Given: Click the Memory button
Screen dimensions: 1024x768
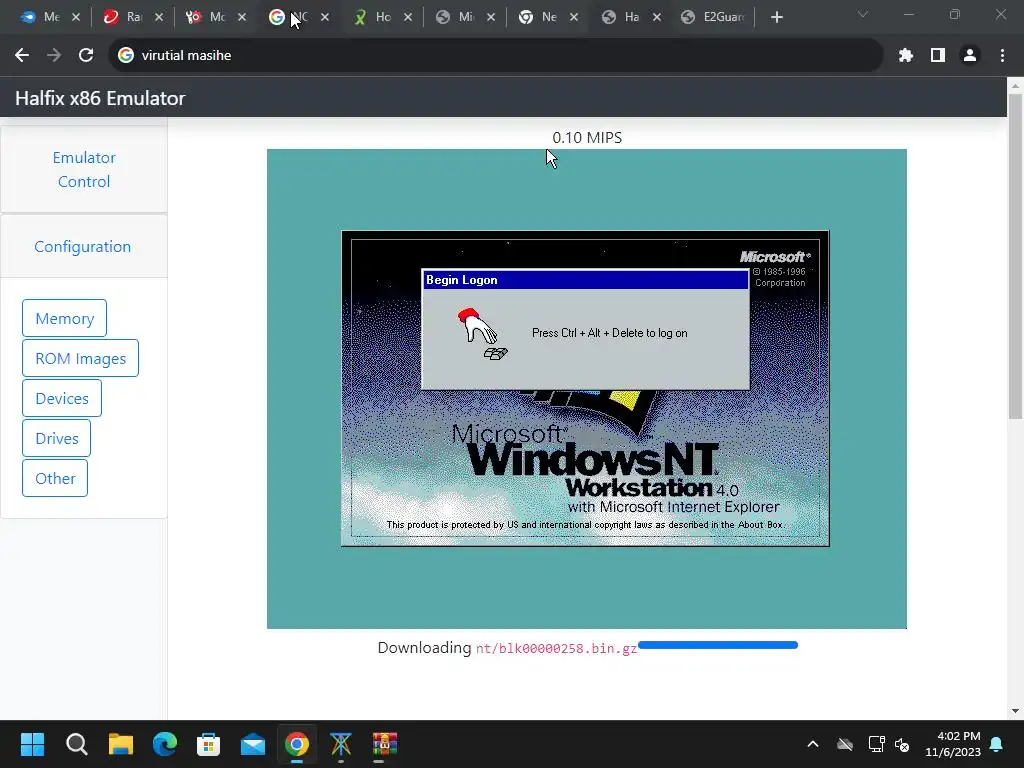Looking at the screenshot, I should click(65, 319).
